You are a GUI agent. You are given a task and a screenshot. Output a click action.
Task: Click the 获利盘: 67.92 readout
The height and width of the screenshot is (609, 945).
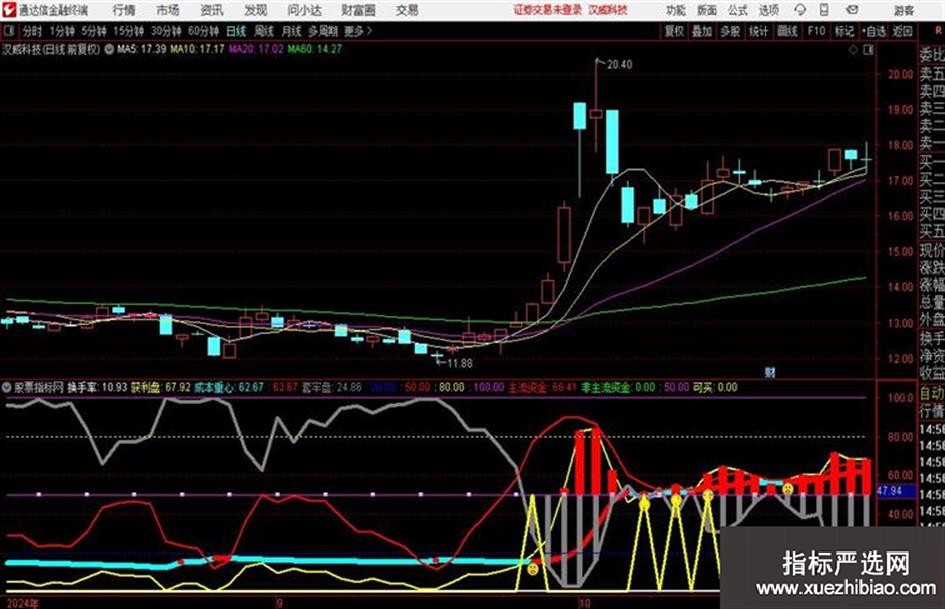coord(161,387)
